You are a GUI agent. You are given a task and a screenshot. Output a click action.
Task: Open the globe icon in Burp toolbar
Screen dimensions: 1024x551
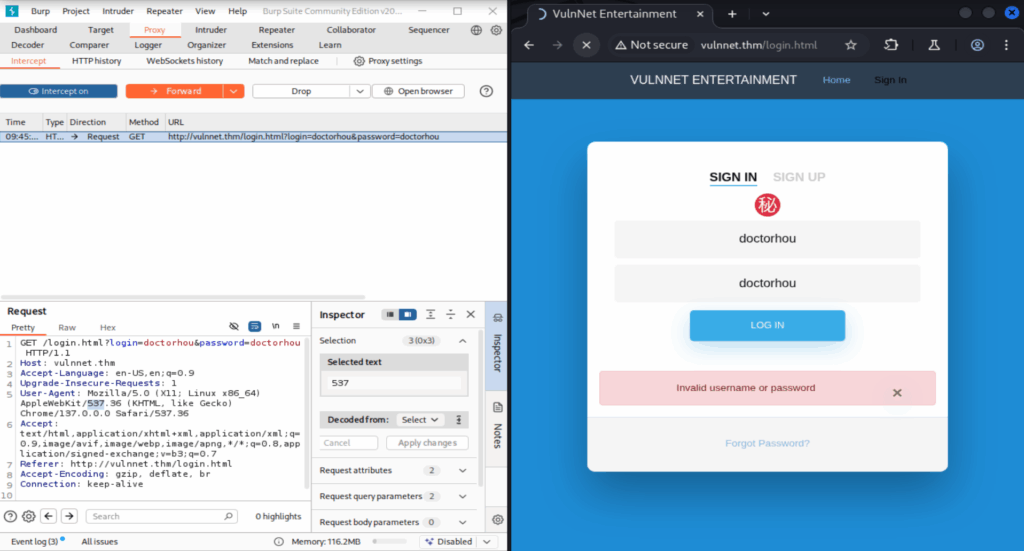coord(476,30)
